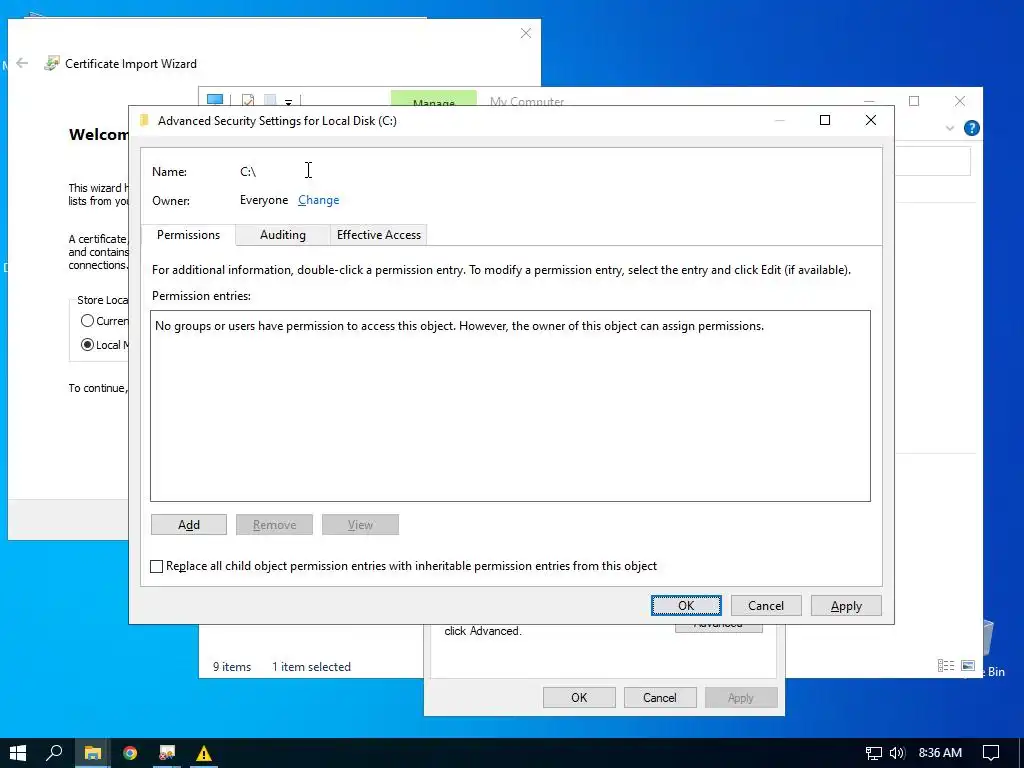The height and width of the screenshot is (768, 1024).
Task: Click the yellow warning triangle taskbar icon
Action: click(204, 753)
